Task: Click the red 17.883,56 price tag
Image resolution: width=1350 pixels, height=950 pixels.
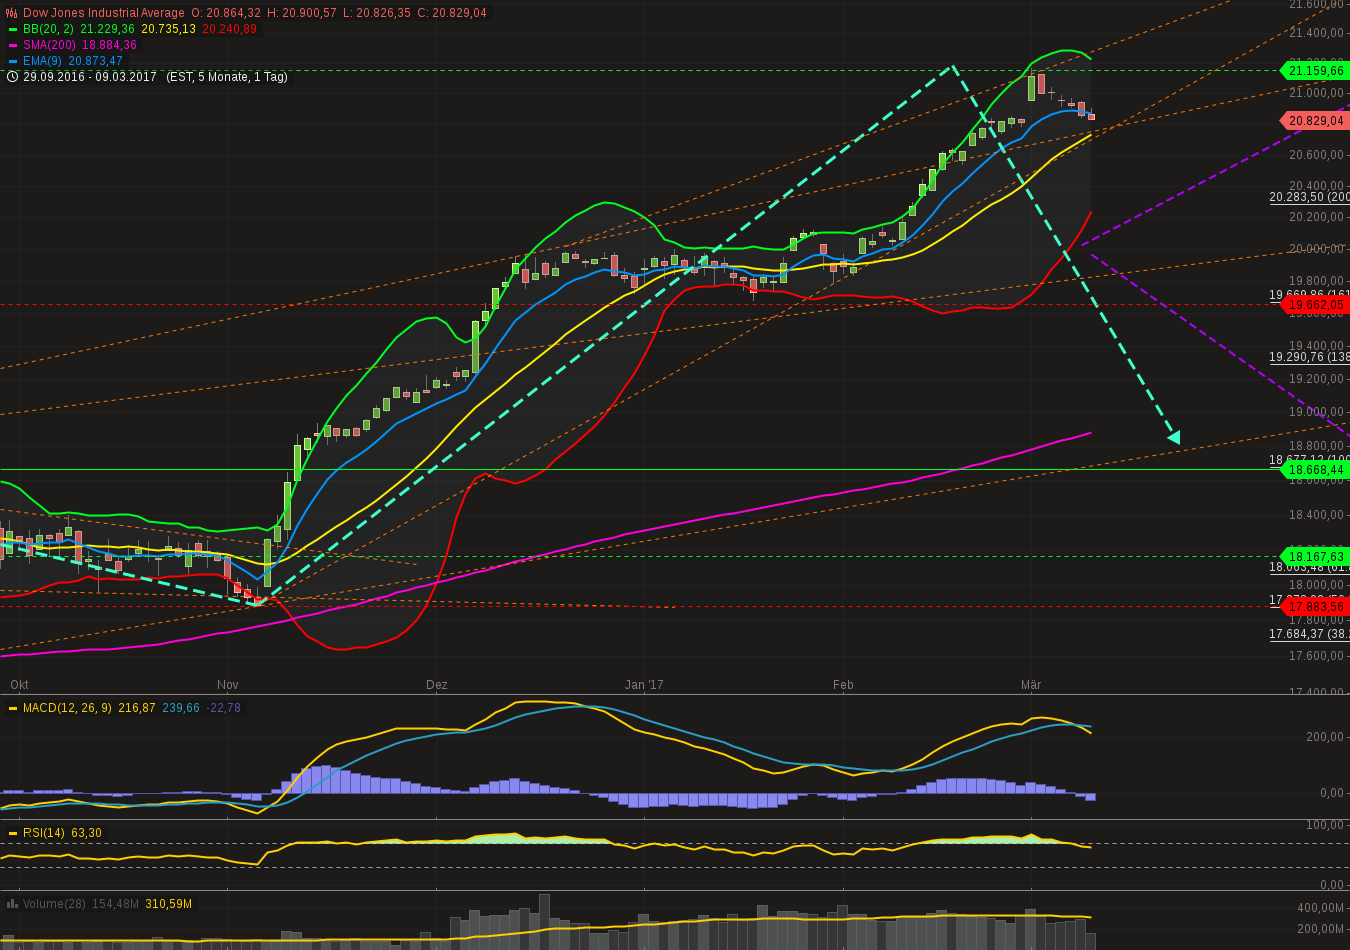Action: pos(1315,607)
